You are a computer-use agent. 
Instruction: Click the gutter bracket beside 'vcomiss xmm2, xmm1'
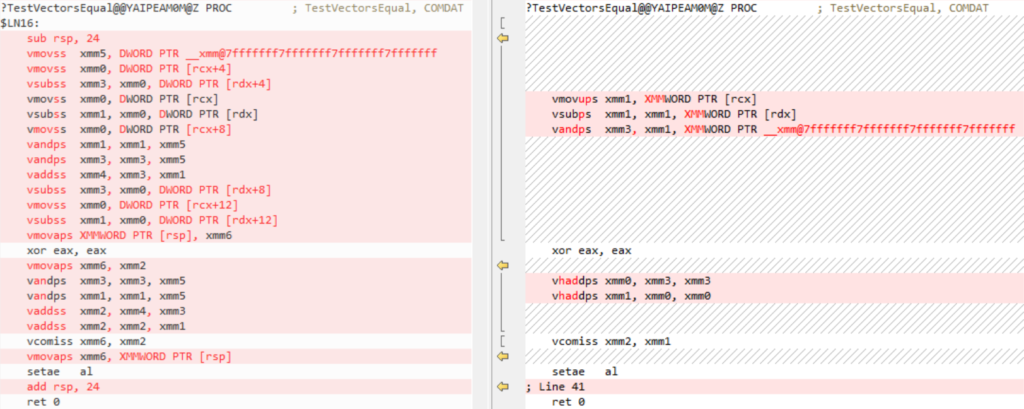pyautogui.click(x=501, y=341)
